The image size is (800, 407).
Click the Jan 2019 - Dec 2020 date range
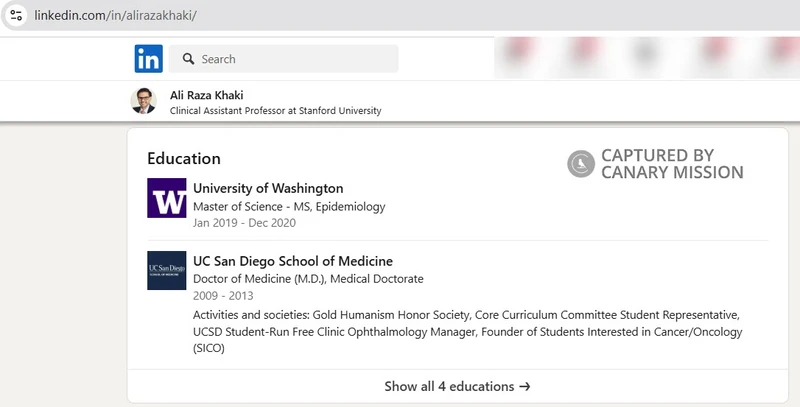tap(244, 223)
